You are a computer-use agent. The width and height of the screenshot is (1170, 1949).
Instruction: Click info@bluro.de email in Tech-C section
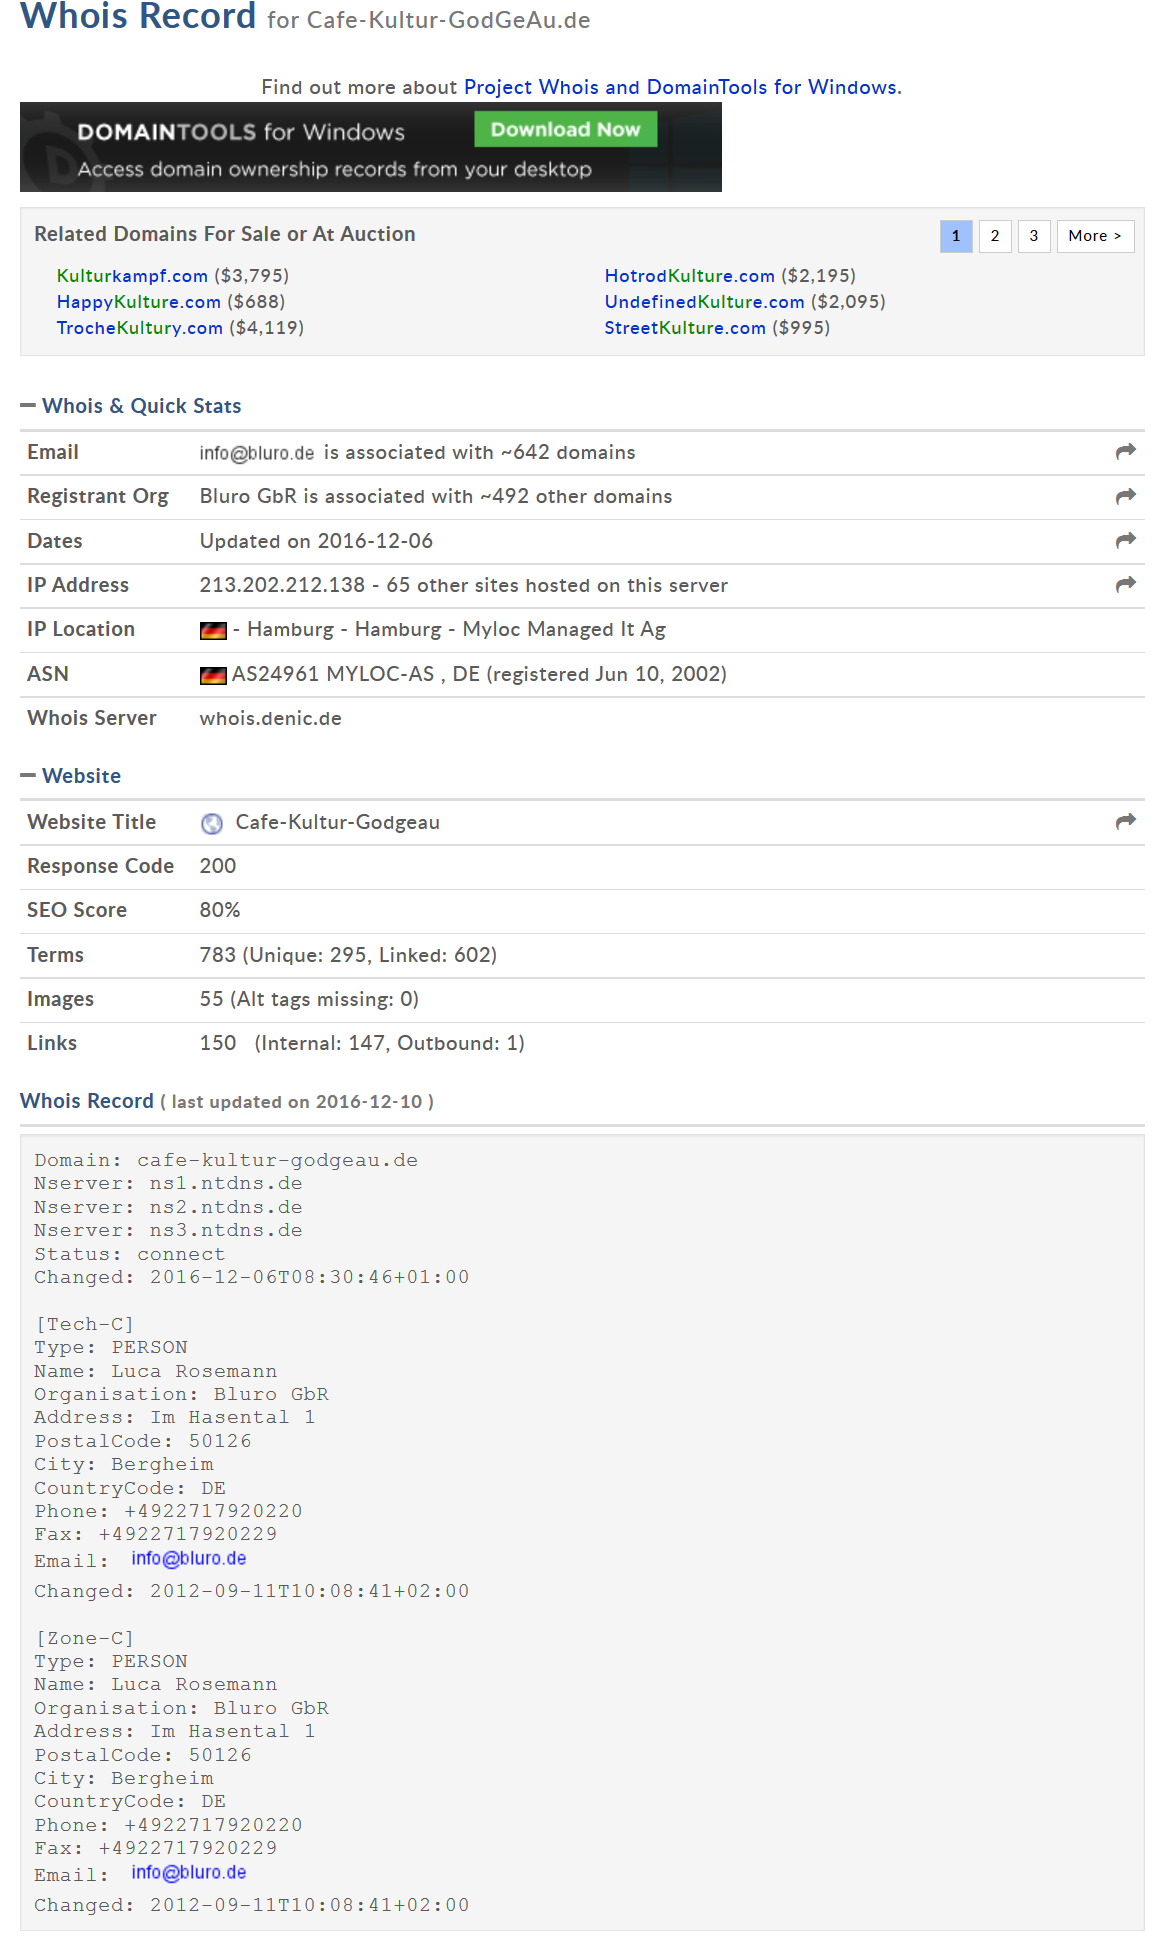(188, 1559)
